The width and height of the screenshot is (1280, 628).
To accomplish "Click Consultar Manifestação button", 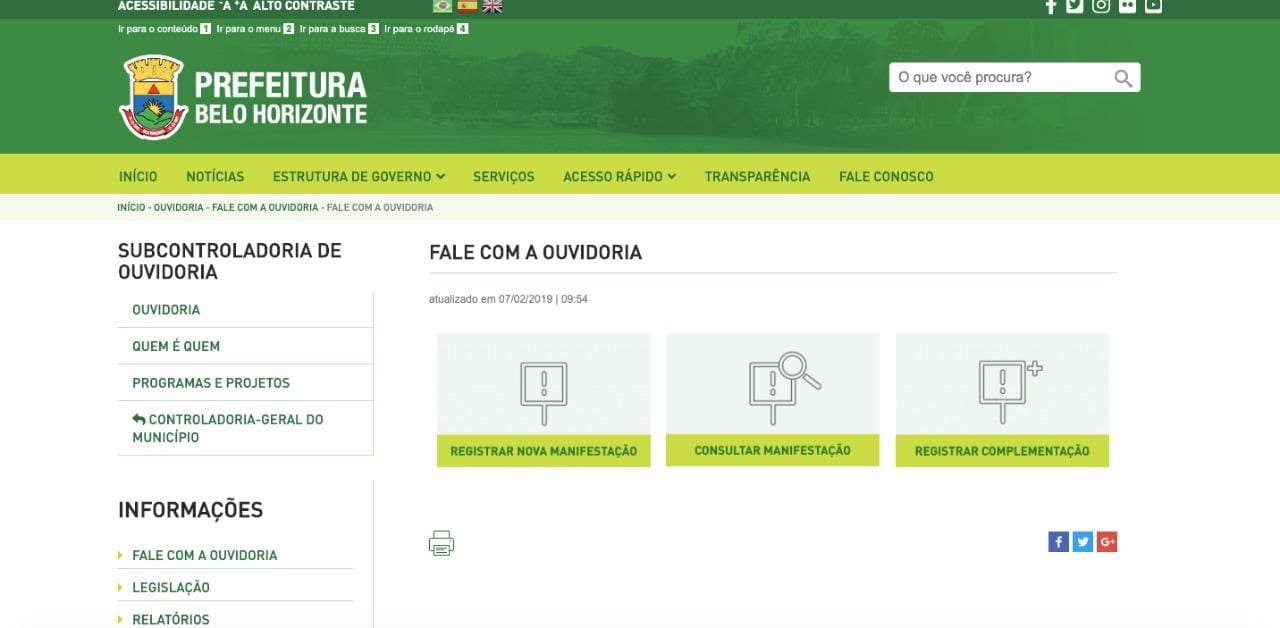I will click(773, 450).
